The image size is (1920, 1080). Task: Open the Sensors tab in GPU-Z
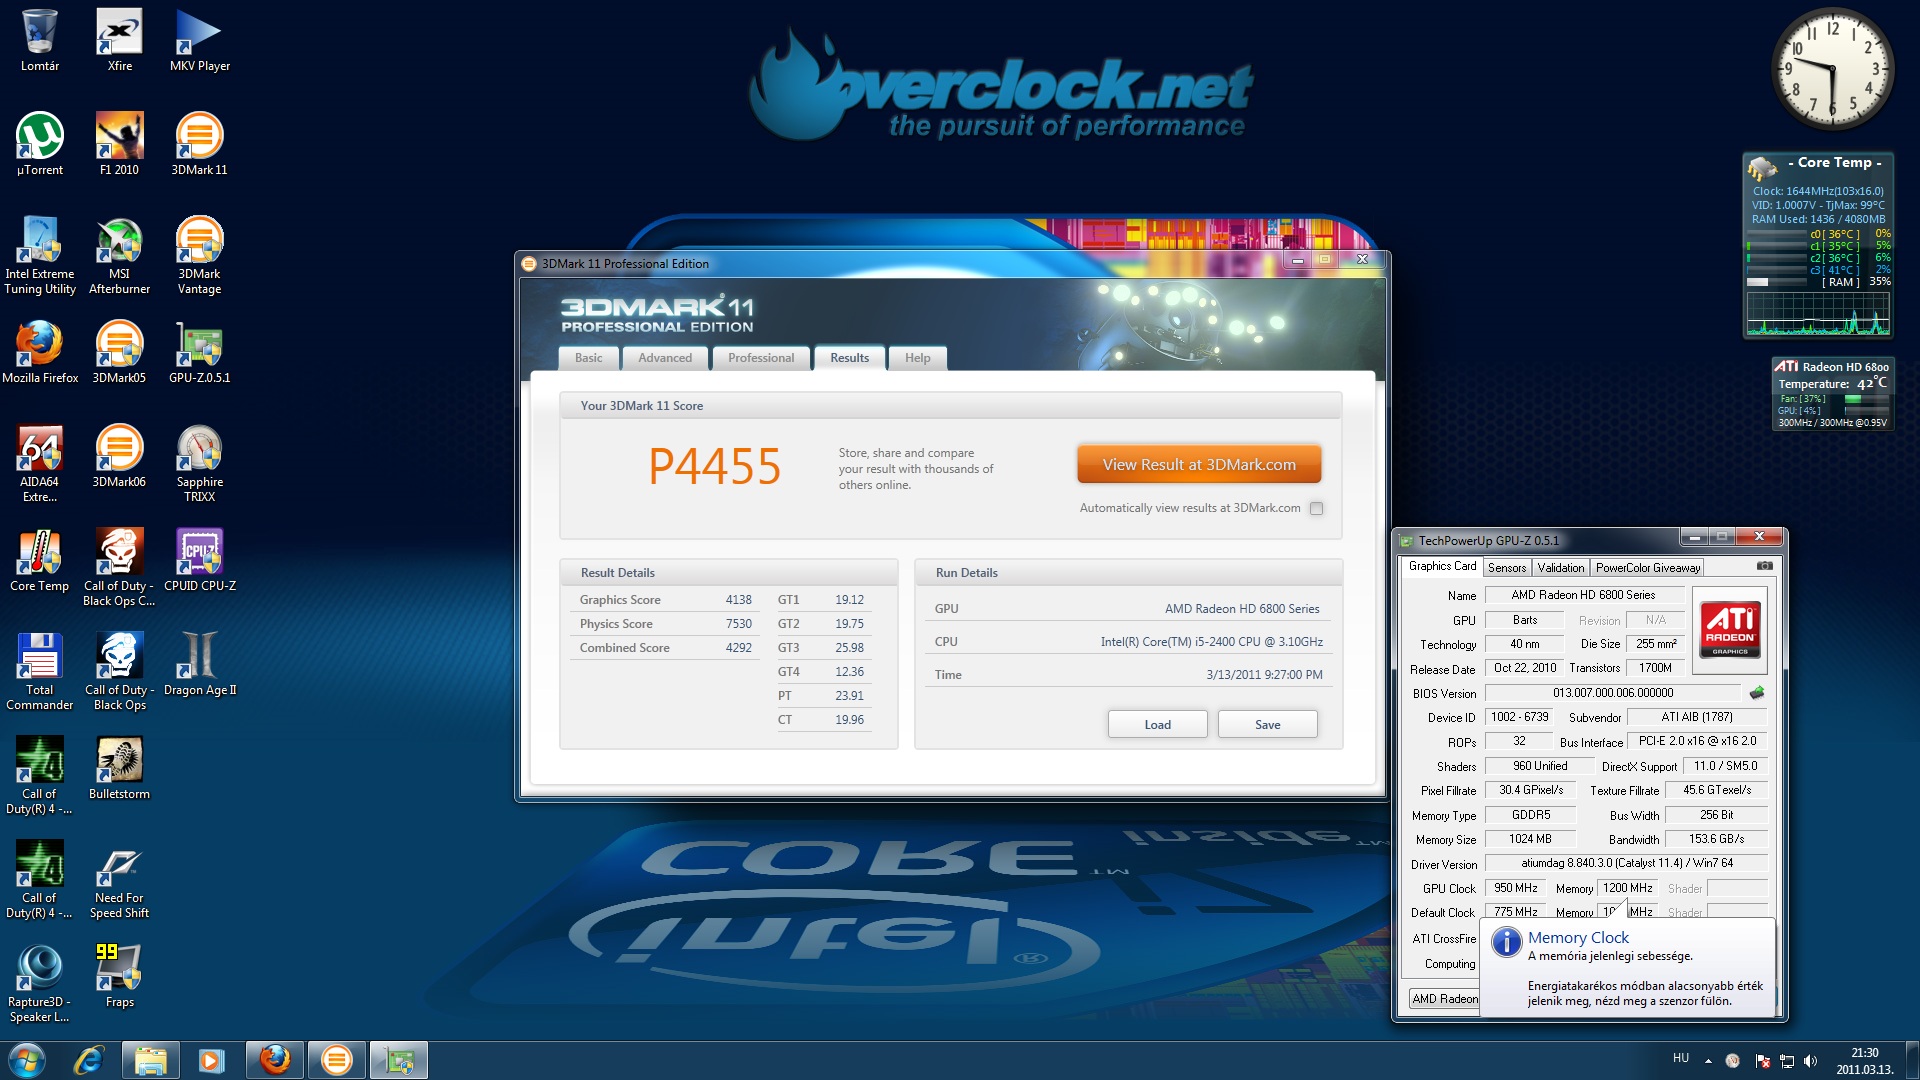tap(1506, 568)
